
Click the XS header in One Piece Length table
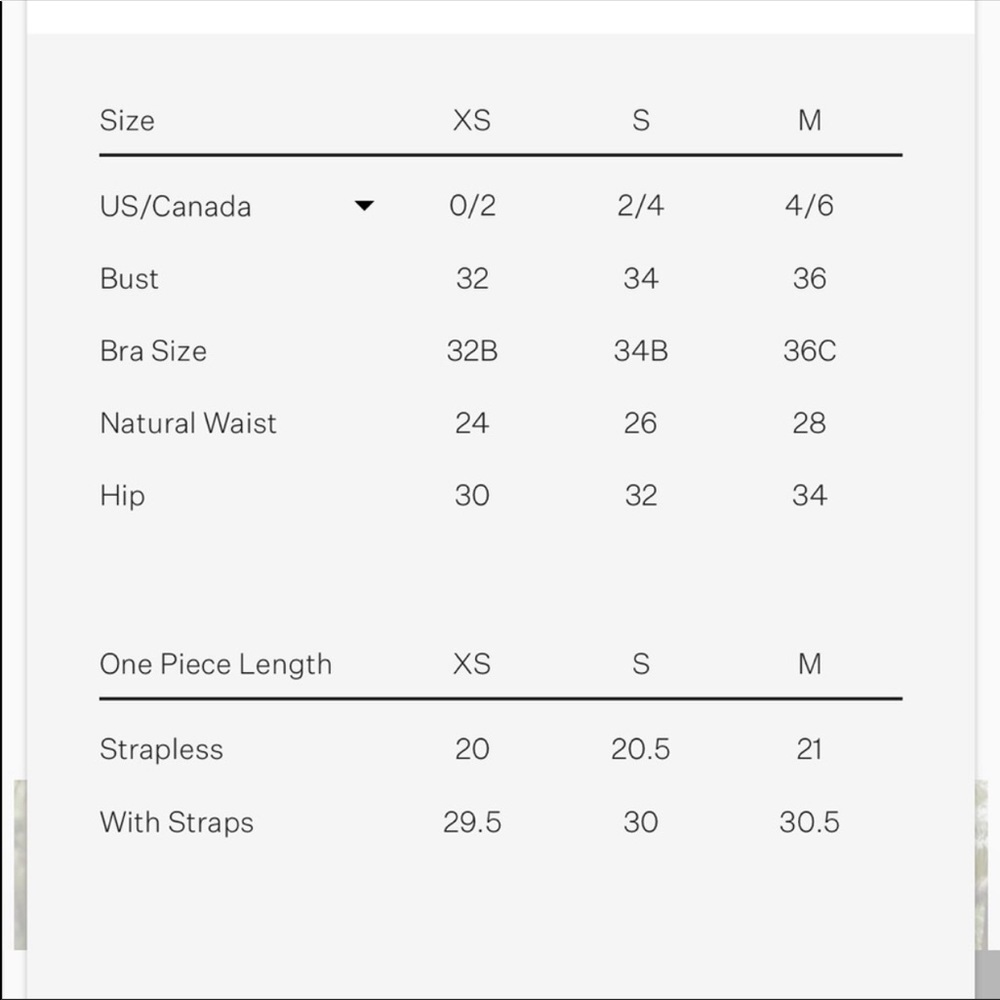472,664
